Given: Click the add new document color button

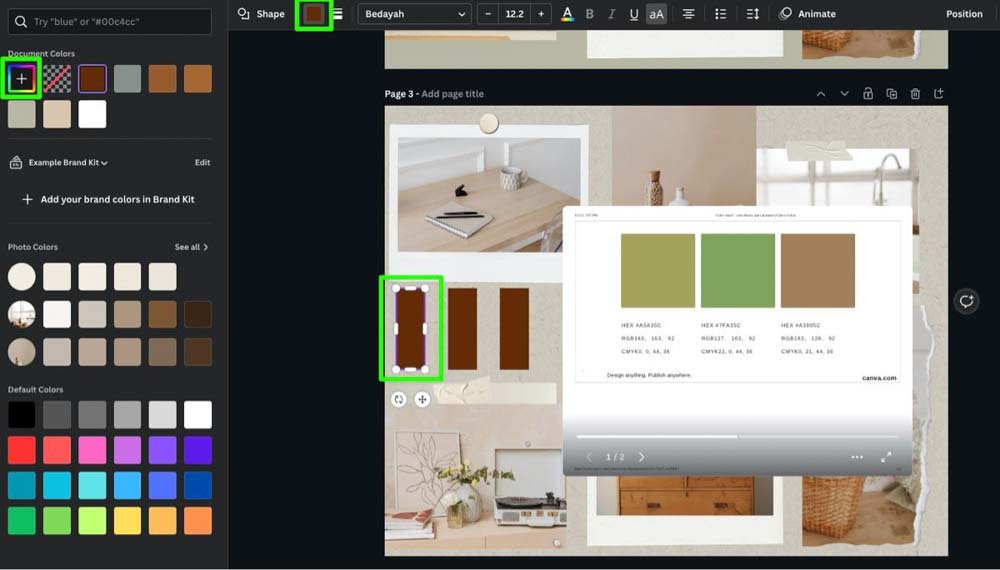Looking at the screenshot, I should (x=22, y=79).
